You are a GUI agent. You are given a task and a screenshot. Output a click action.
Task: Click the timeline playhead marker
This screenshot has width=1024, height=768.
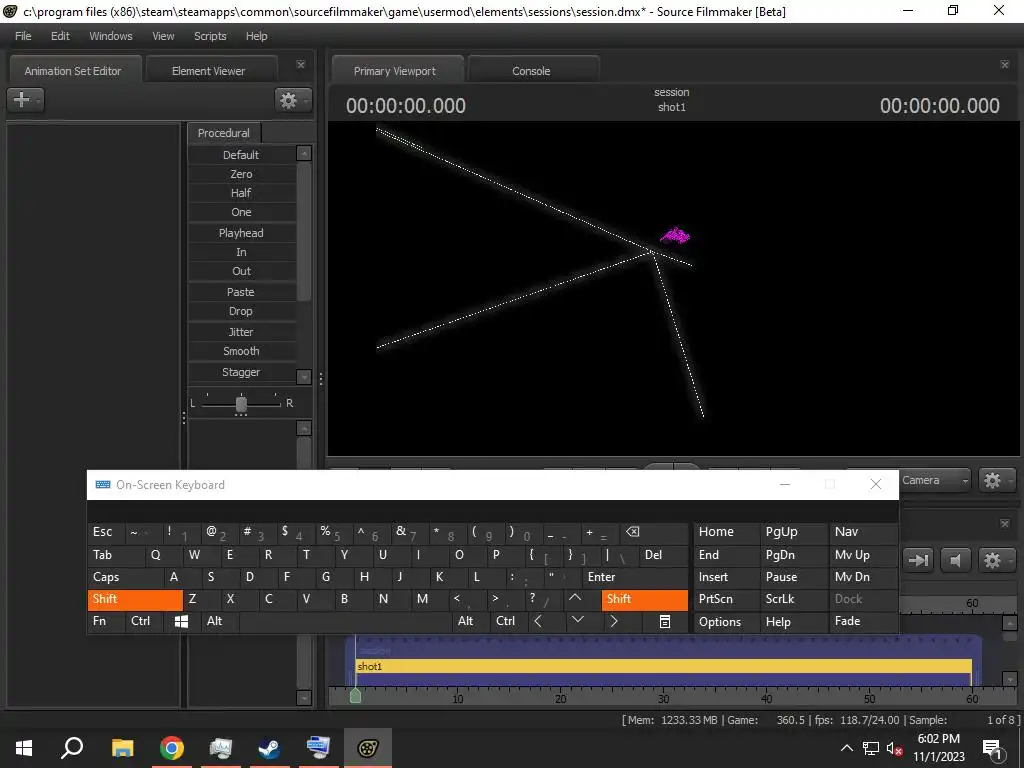tap(355, 696)
